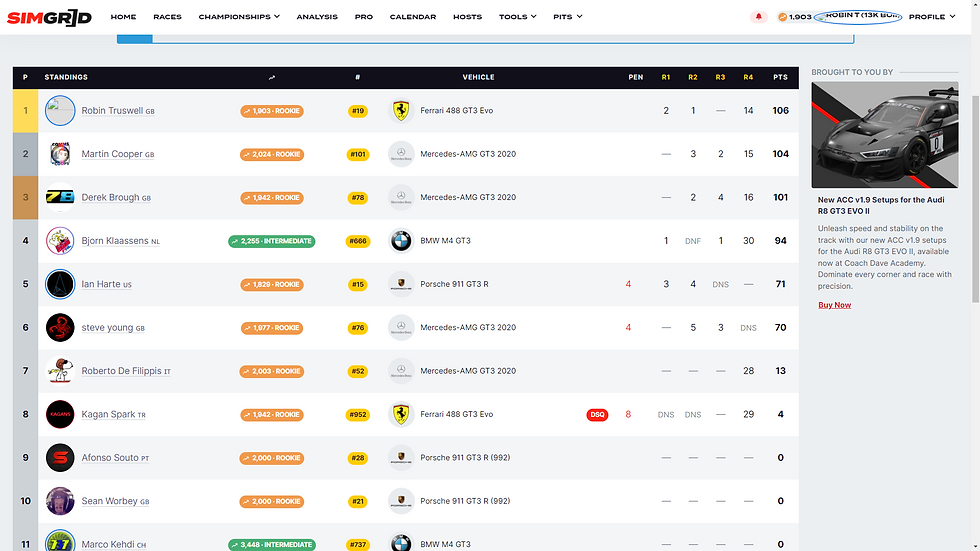
Task: Open the Races menu item
Action: tap(168, 17)
